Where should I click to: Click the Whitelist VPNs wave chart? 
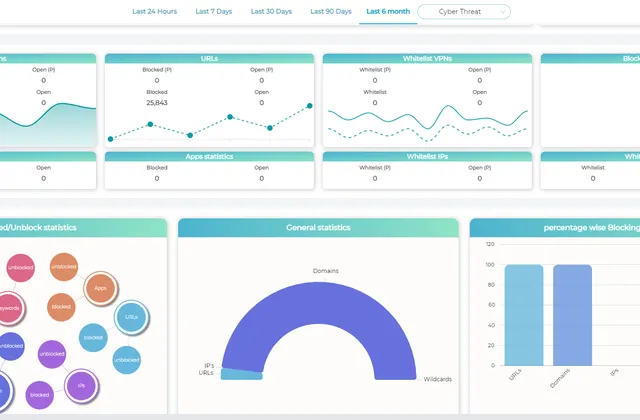pyautogui.click(x=427, y=122)
